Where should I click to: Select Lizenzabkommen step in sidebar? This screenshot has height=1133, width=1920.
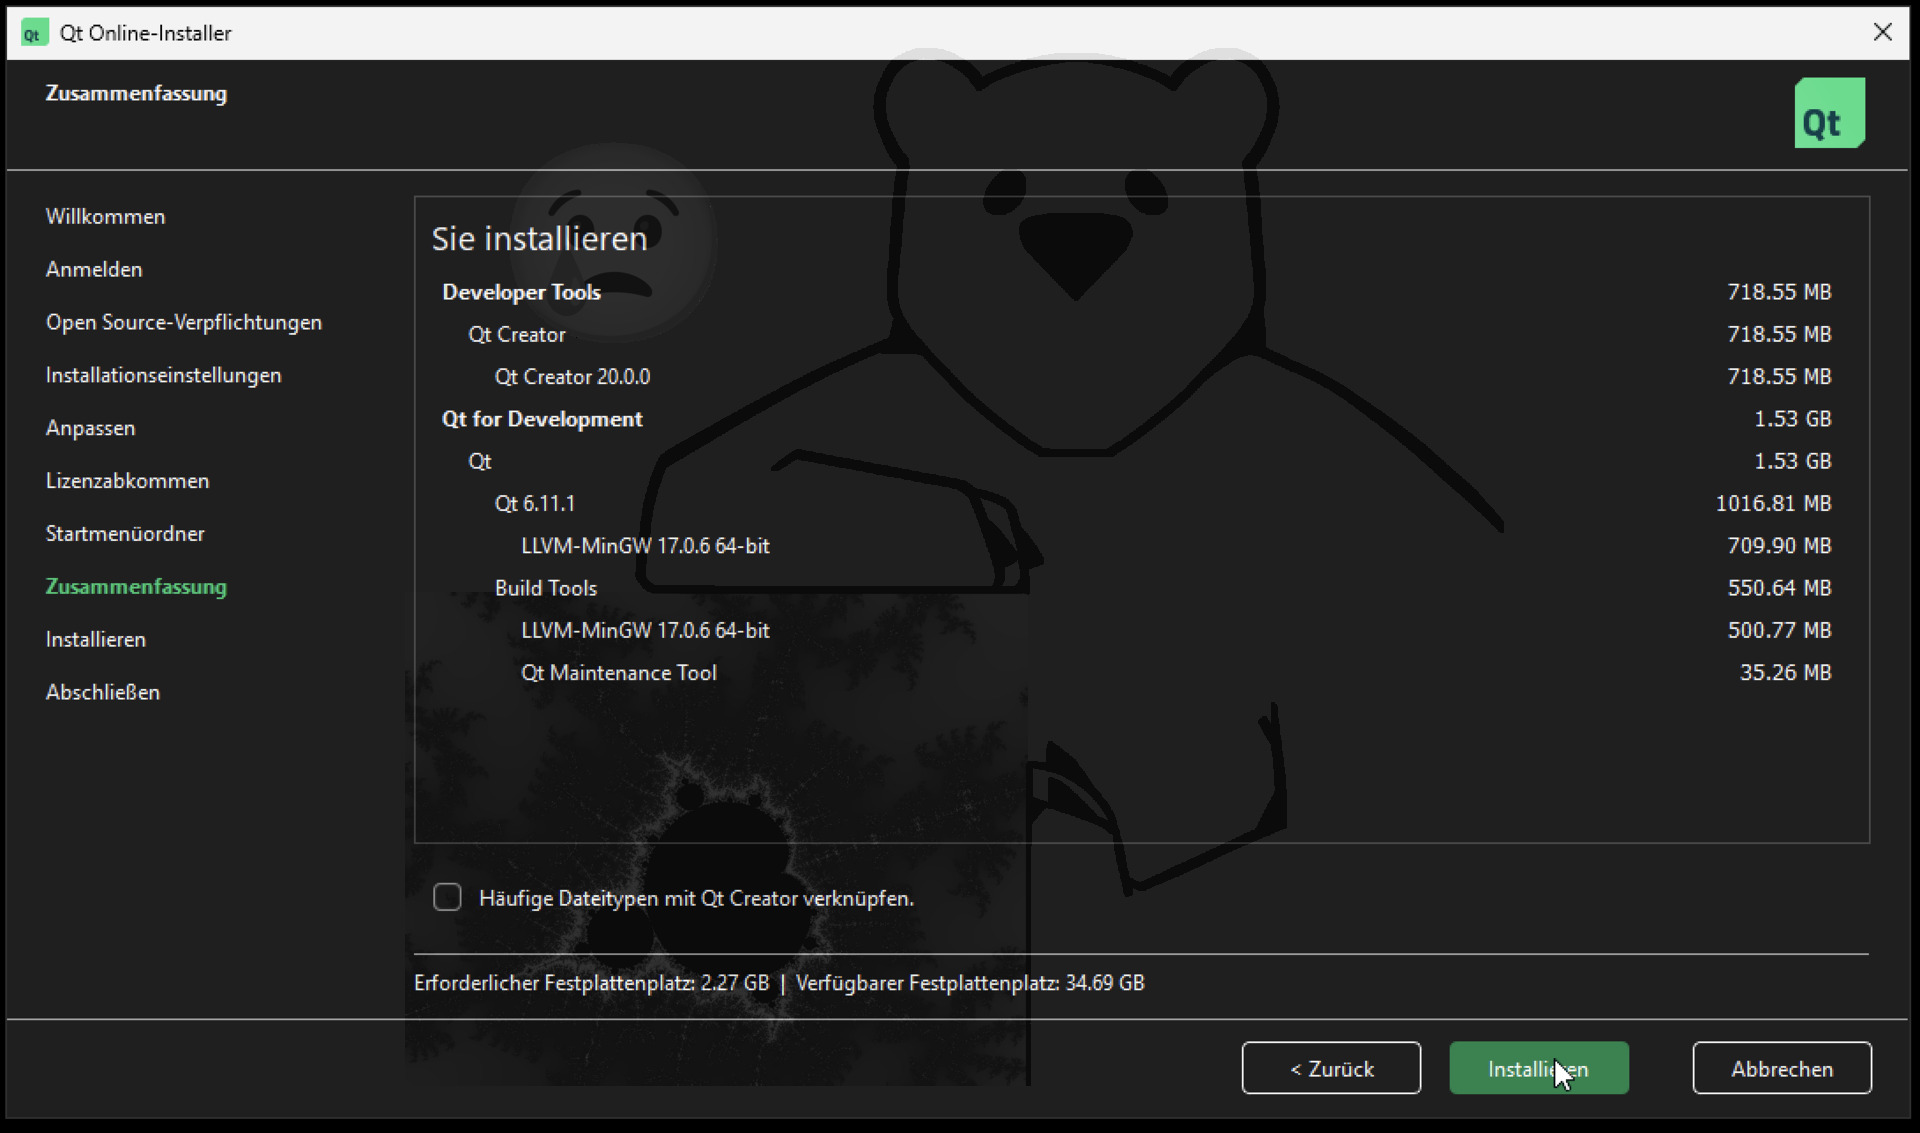[127, 481]
